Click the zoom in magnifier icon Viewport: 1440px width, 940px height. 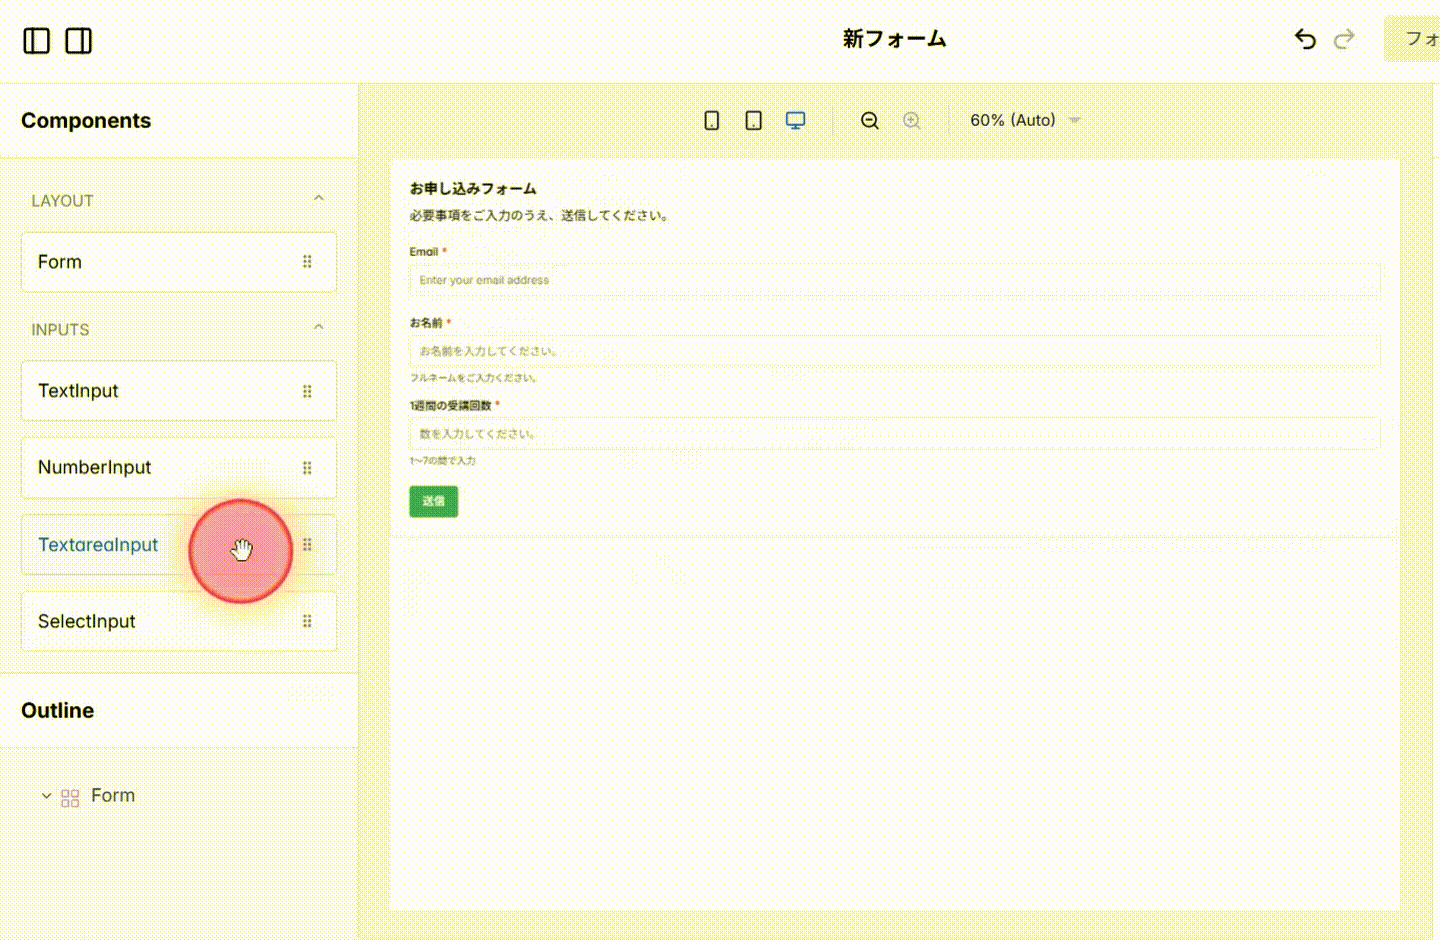pyautogui.click(x=911, y=120)
